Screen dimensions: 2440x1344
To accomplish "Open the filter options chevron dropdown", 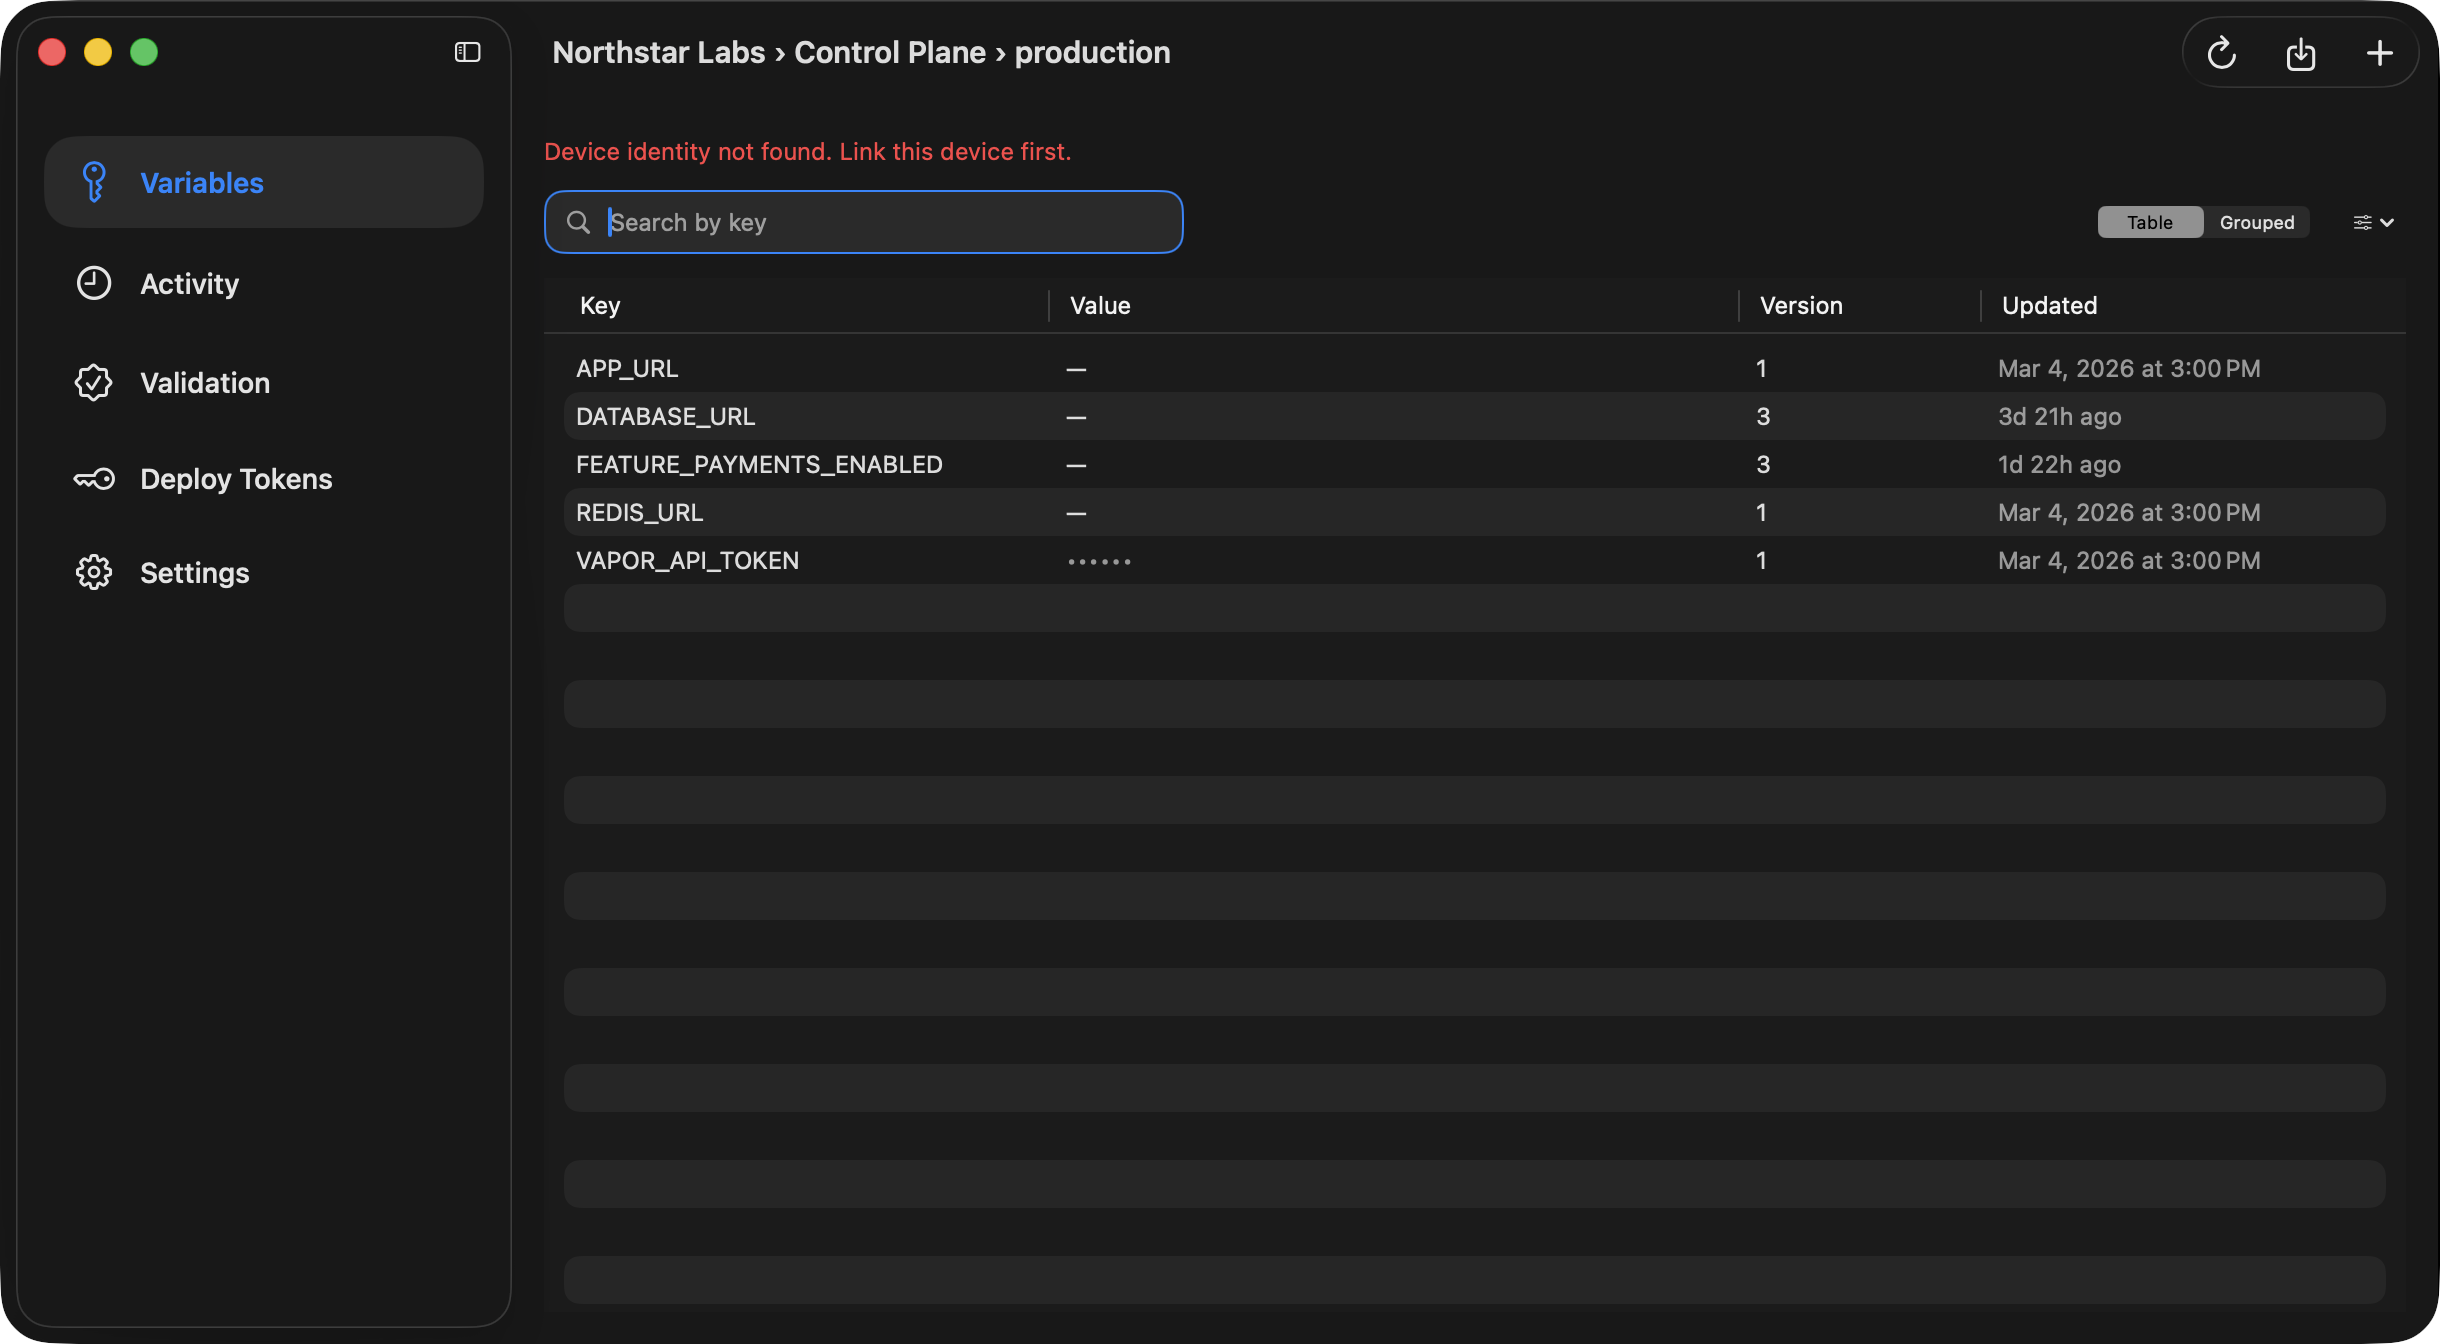I will [x=2388, y=222].
